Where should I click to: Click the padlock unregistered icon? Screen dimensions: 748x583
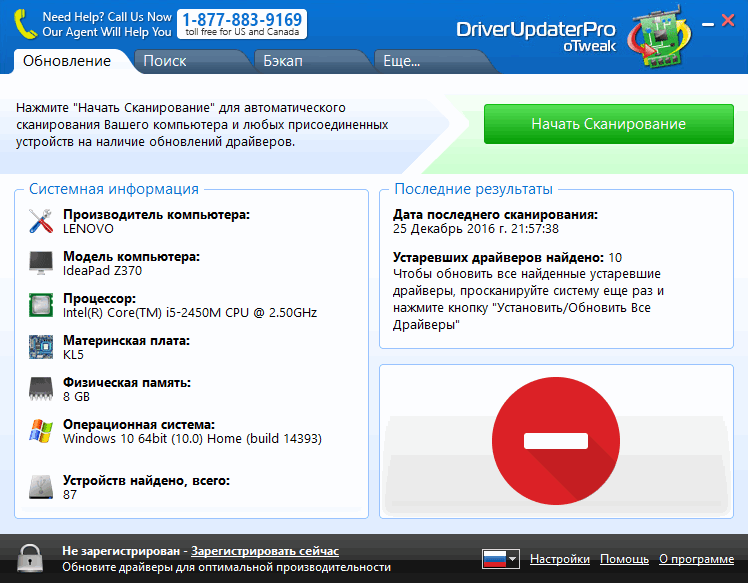(x=30, y=558)
